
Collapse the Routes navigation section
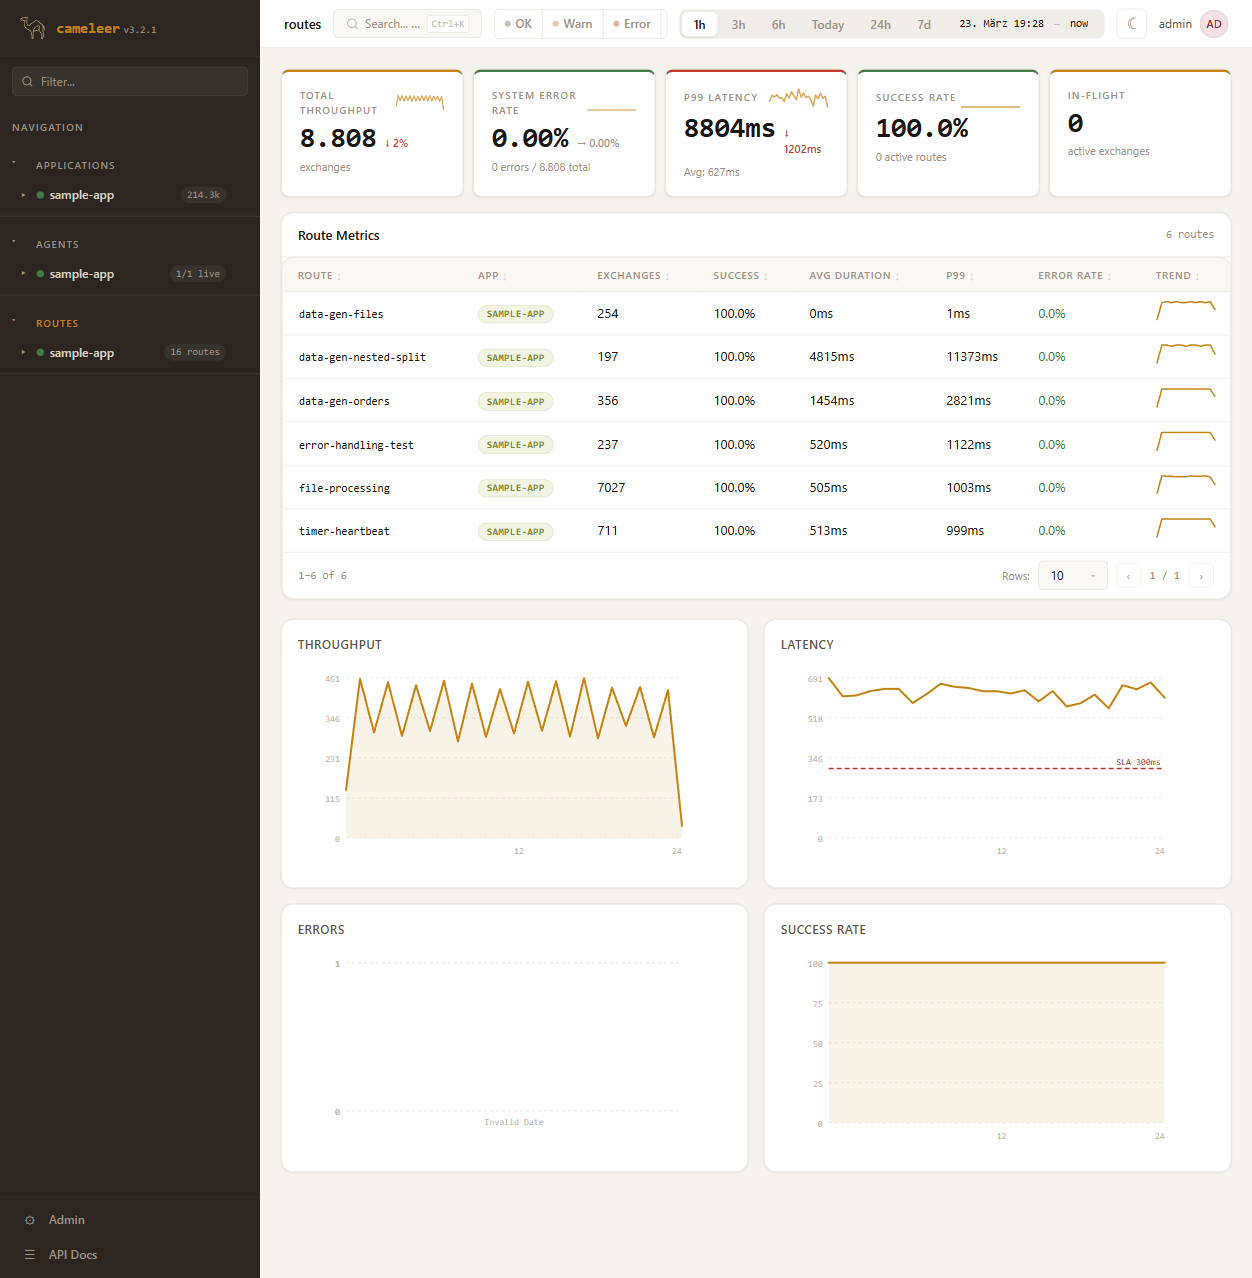coord(14,322)
